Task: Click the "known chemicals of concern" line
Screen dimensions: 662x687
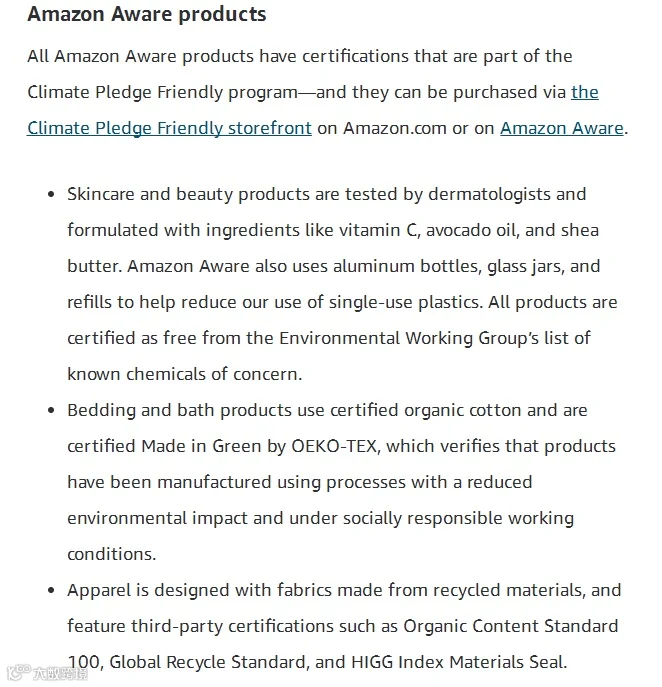Action: 184,375
